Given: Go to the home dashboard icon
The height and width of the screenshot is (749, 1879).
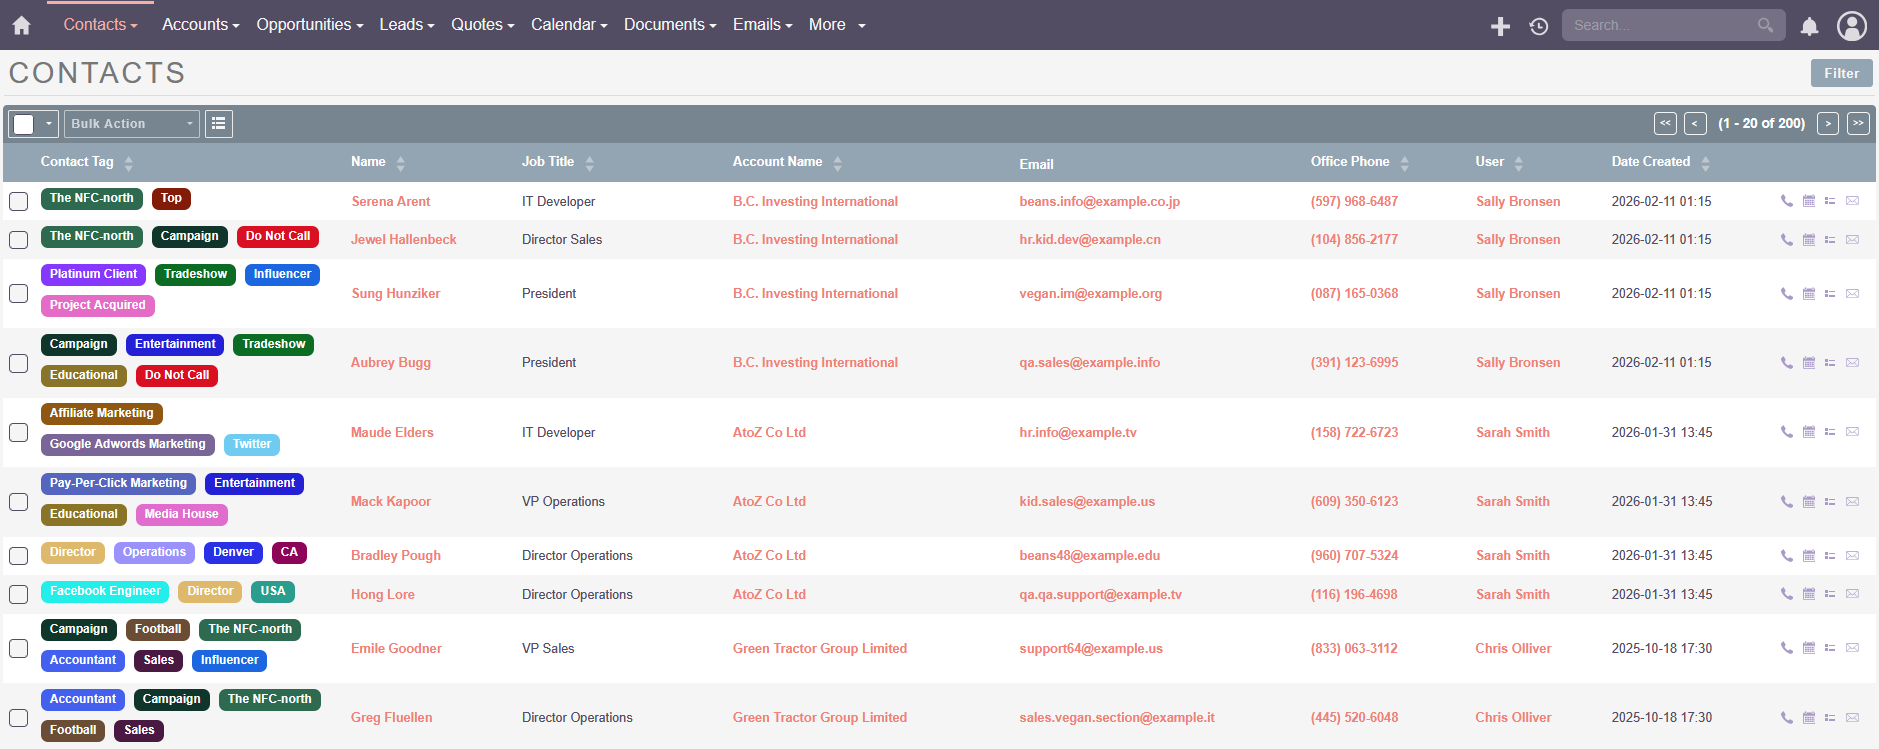Looking at the screenshot, I should (21, 25).
